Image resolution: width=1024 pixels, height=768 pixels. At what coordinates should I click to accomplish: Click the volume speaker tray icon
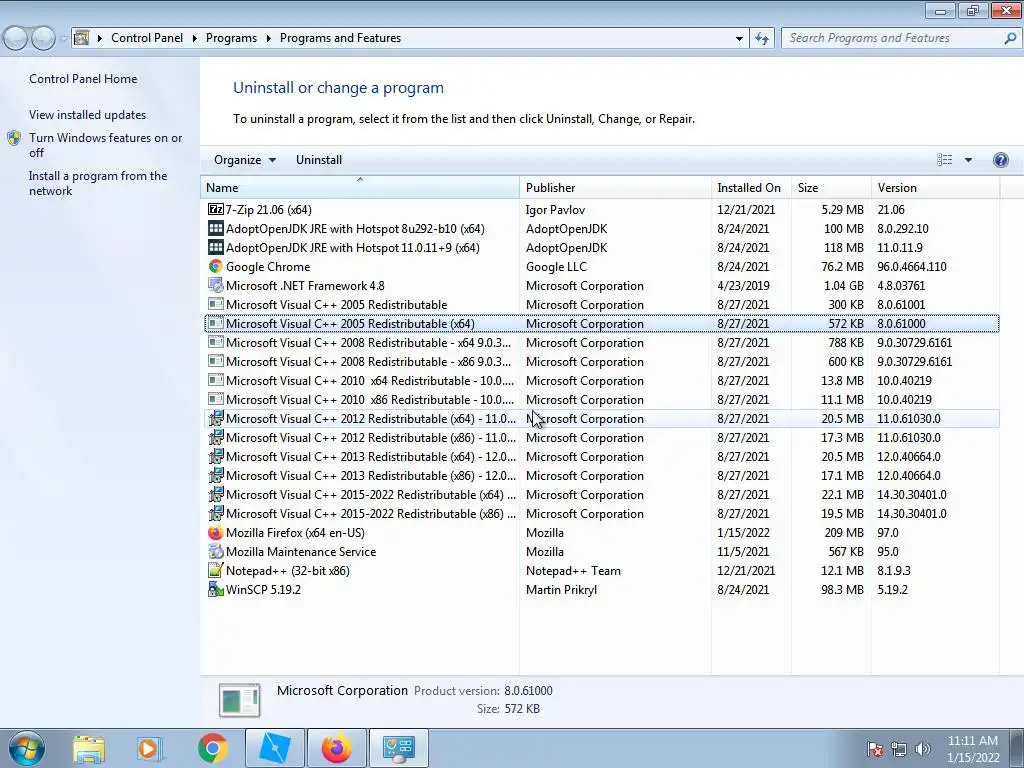[923, 748]
